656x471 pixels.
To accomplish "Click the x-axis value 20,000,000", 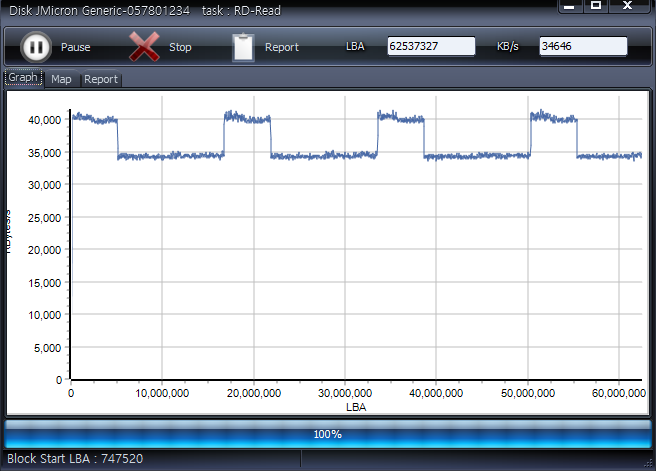I will [254, 393].
